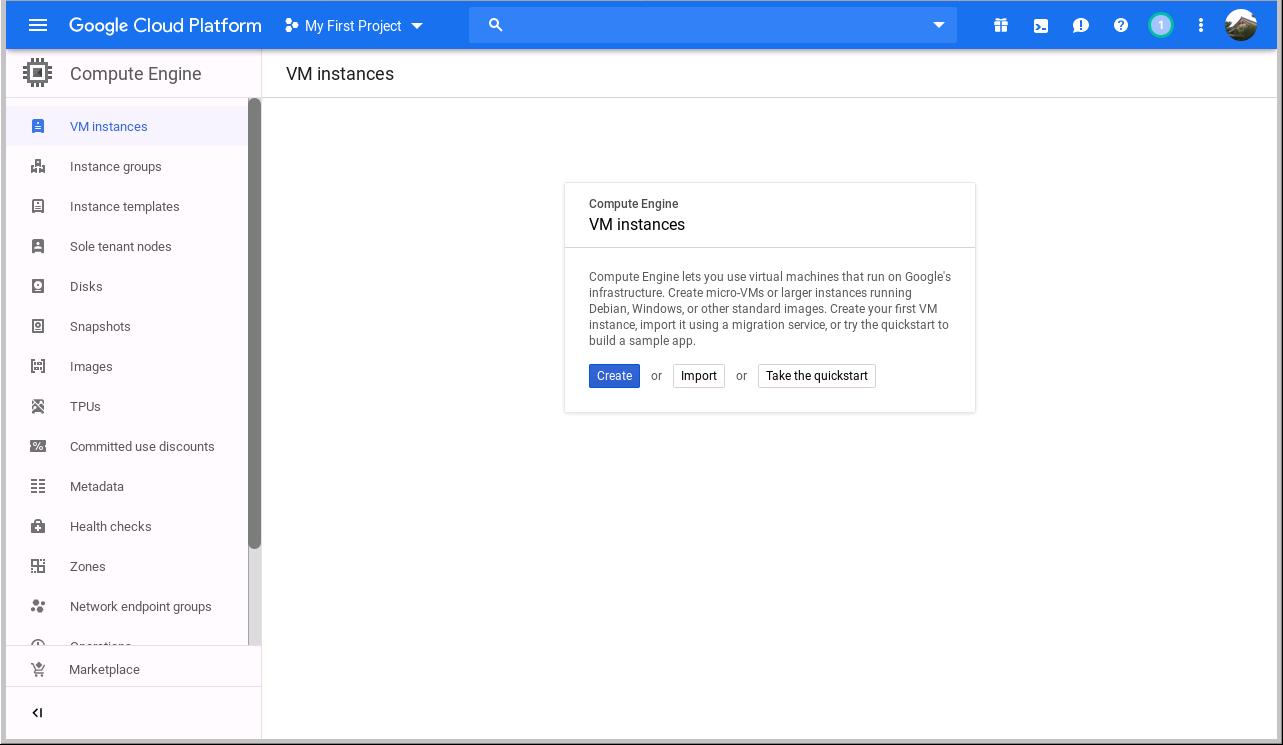Open TPUs page
The image size is (1283, 745).
[x=127, y=406]
